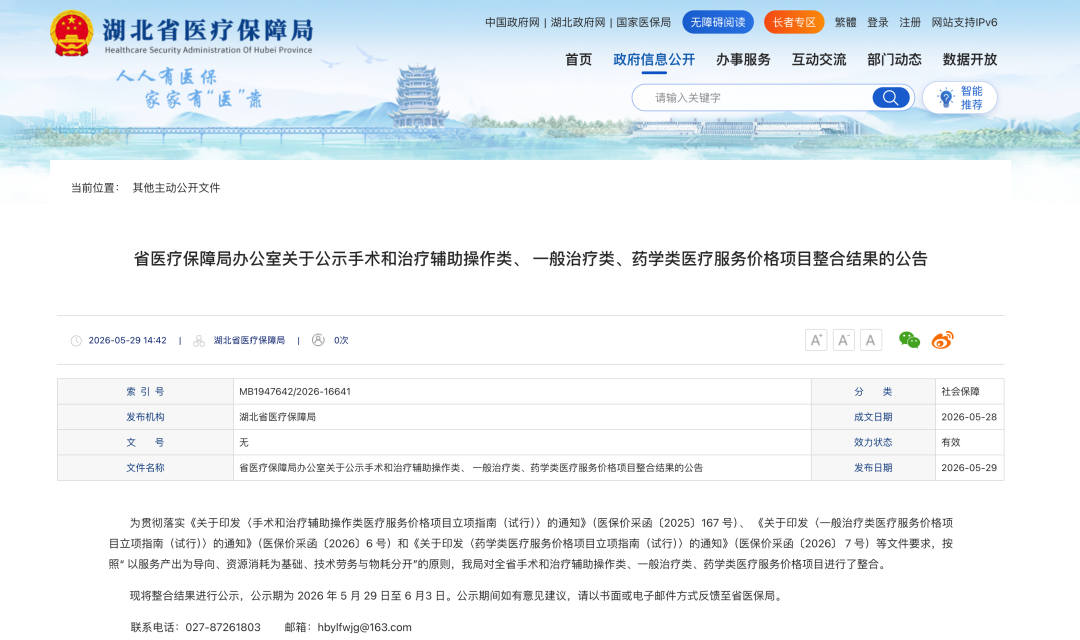Share article via WeChat icon

[x=909, y=340]
